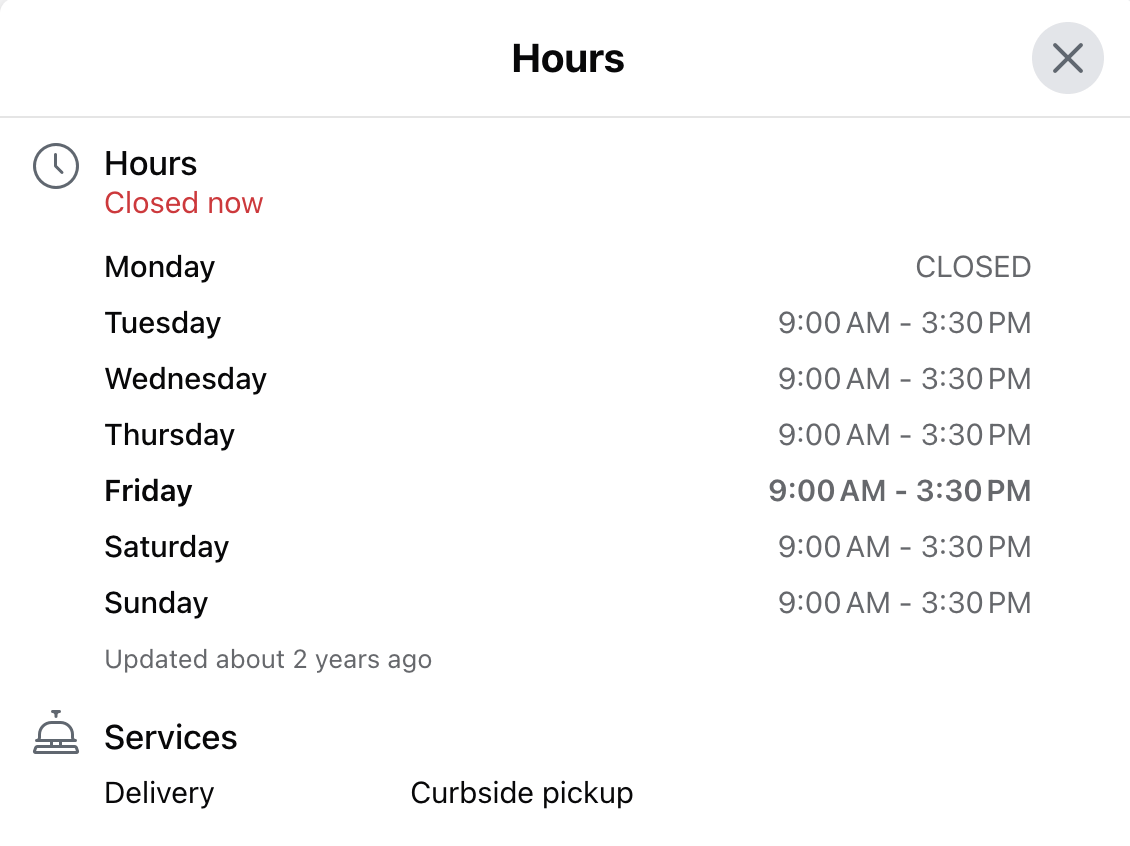Screen dimensions: 1130x846
Task: Click the Monday row label
Action: click(x=160, y=267)
